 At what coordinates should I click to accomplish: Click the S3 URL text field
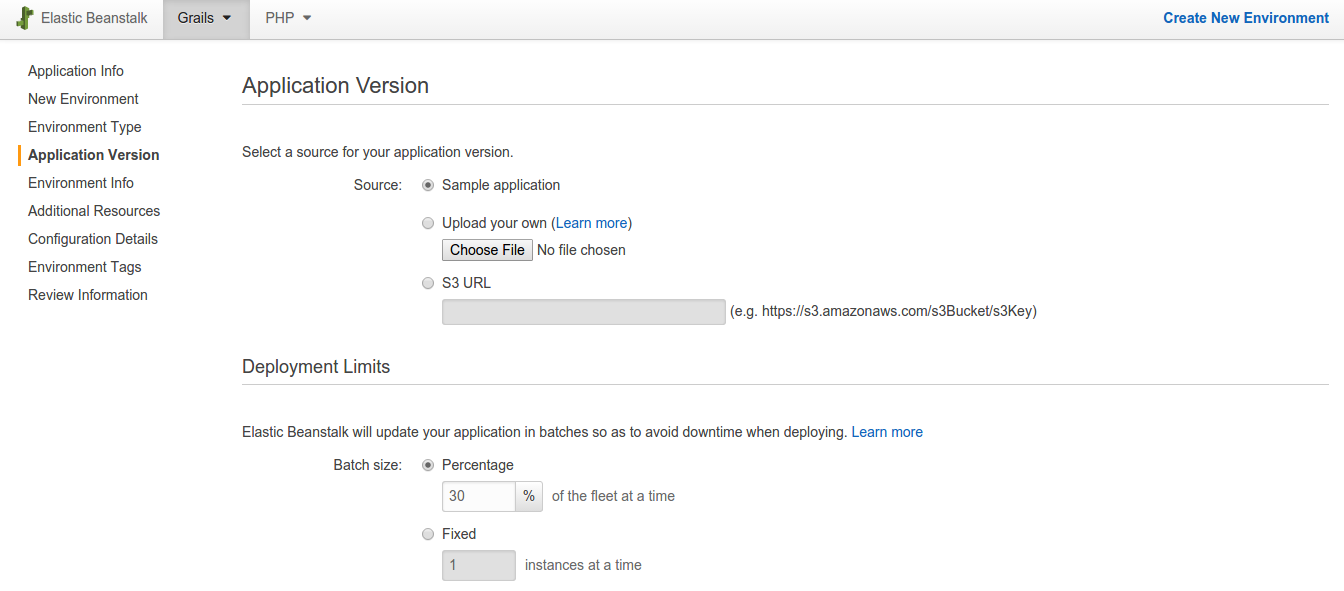coord(584,312)
